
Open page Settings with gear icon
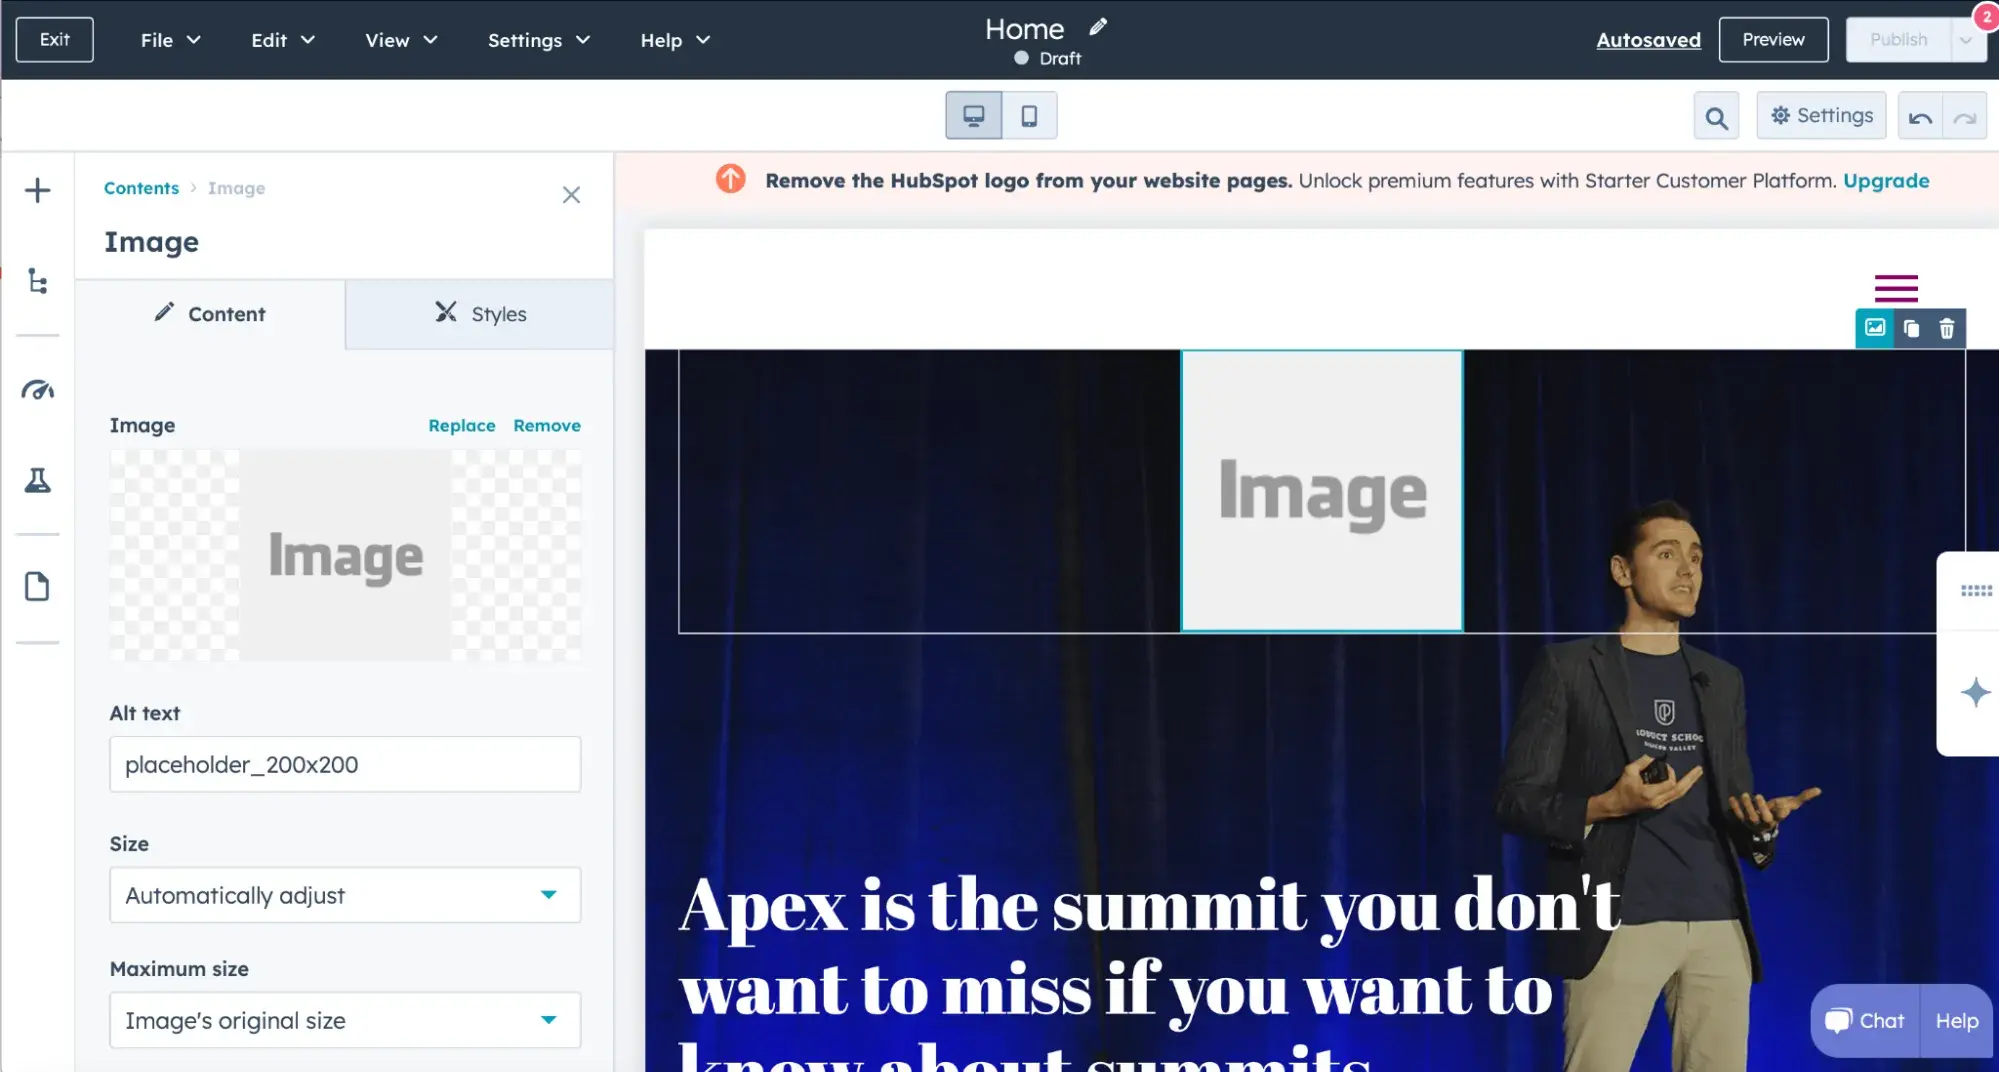pos(1821,116)
